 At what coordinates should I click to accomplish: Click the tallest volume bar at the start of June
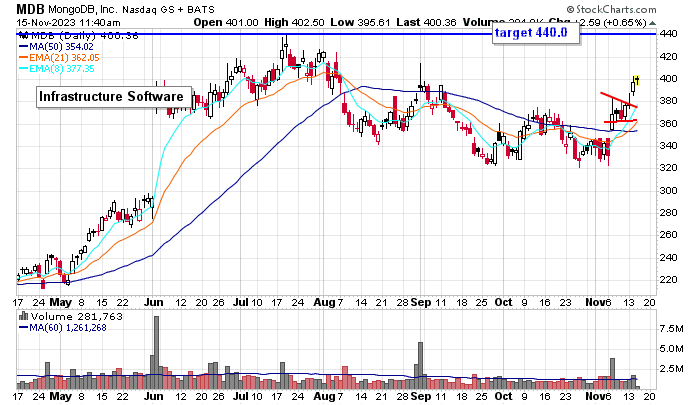click(x=156, y=352)
